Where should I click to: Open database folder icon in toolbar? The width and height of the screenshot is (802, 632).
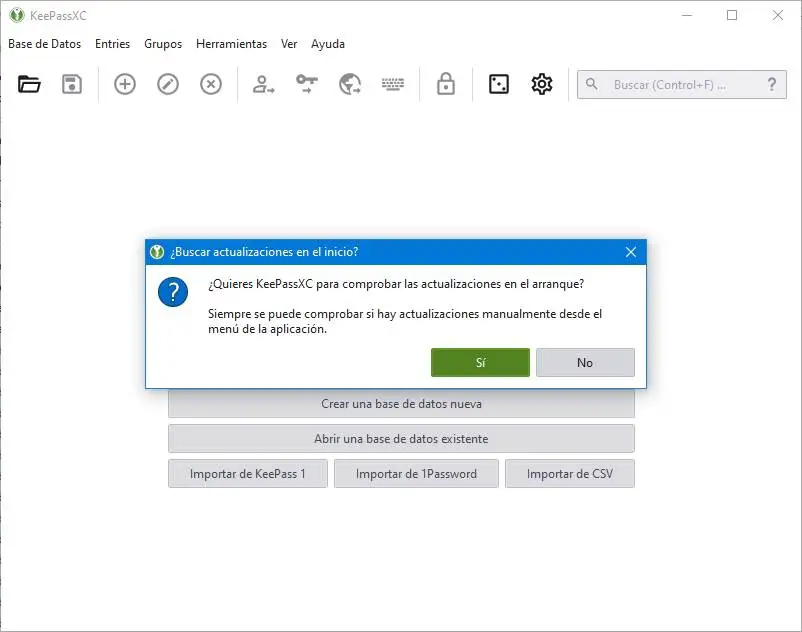point(29,84)
